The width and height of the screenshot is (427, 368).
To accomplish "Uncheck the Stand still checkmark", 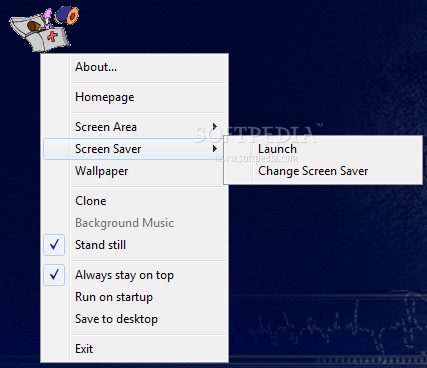I will 54,245.
